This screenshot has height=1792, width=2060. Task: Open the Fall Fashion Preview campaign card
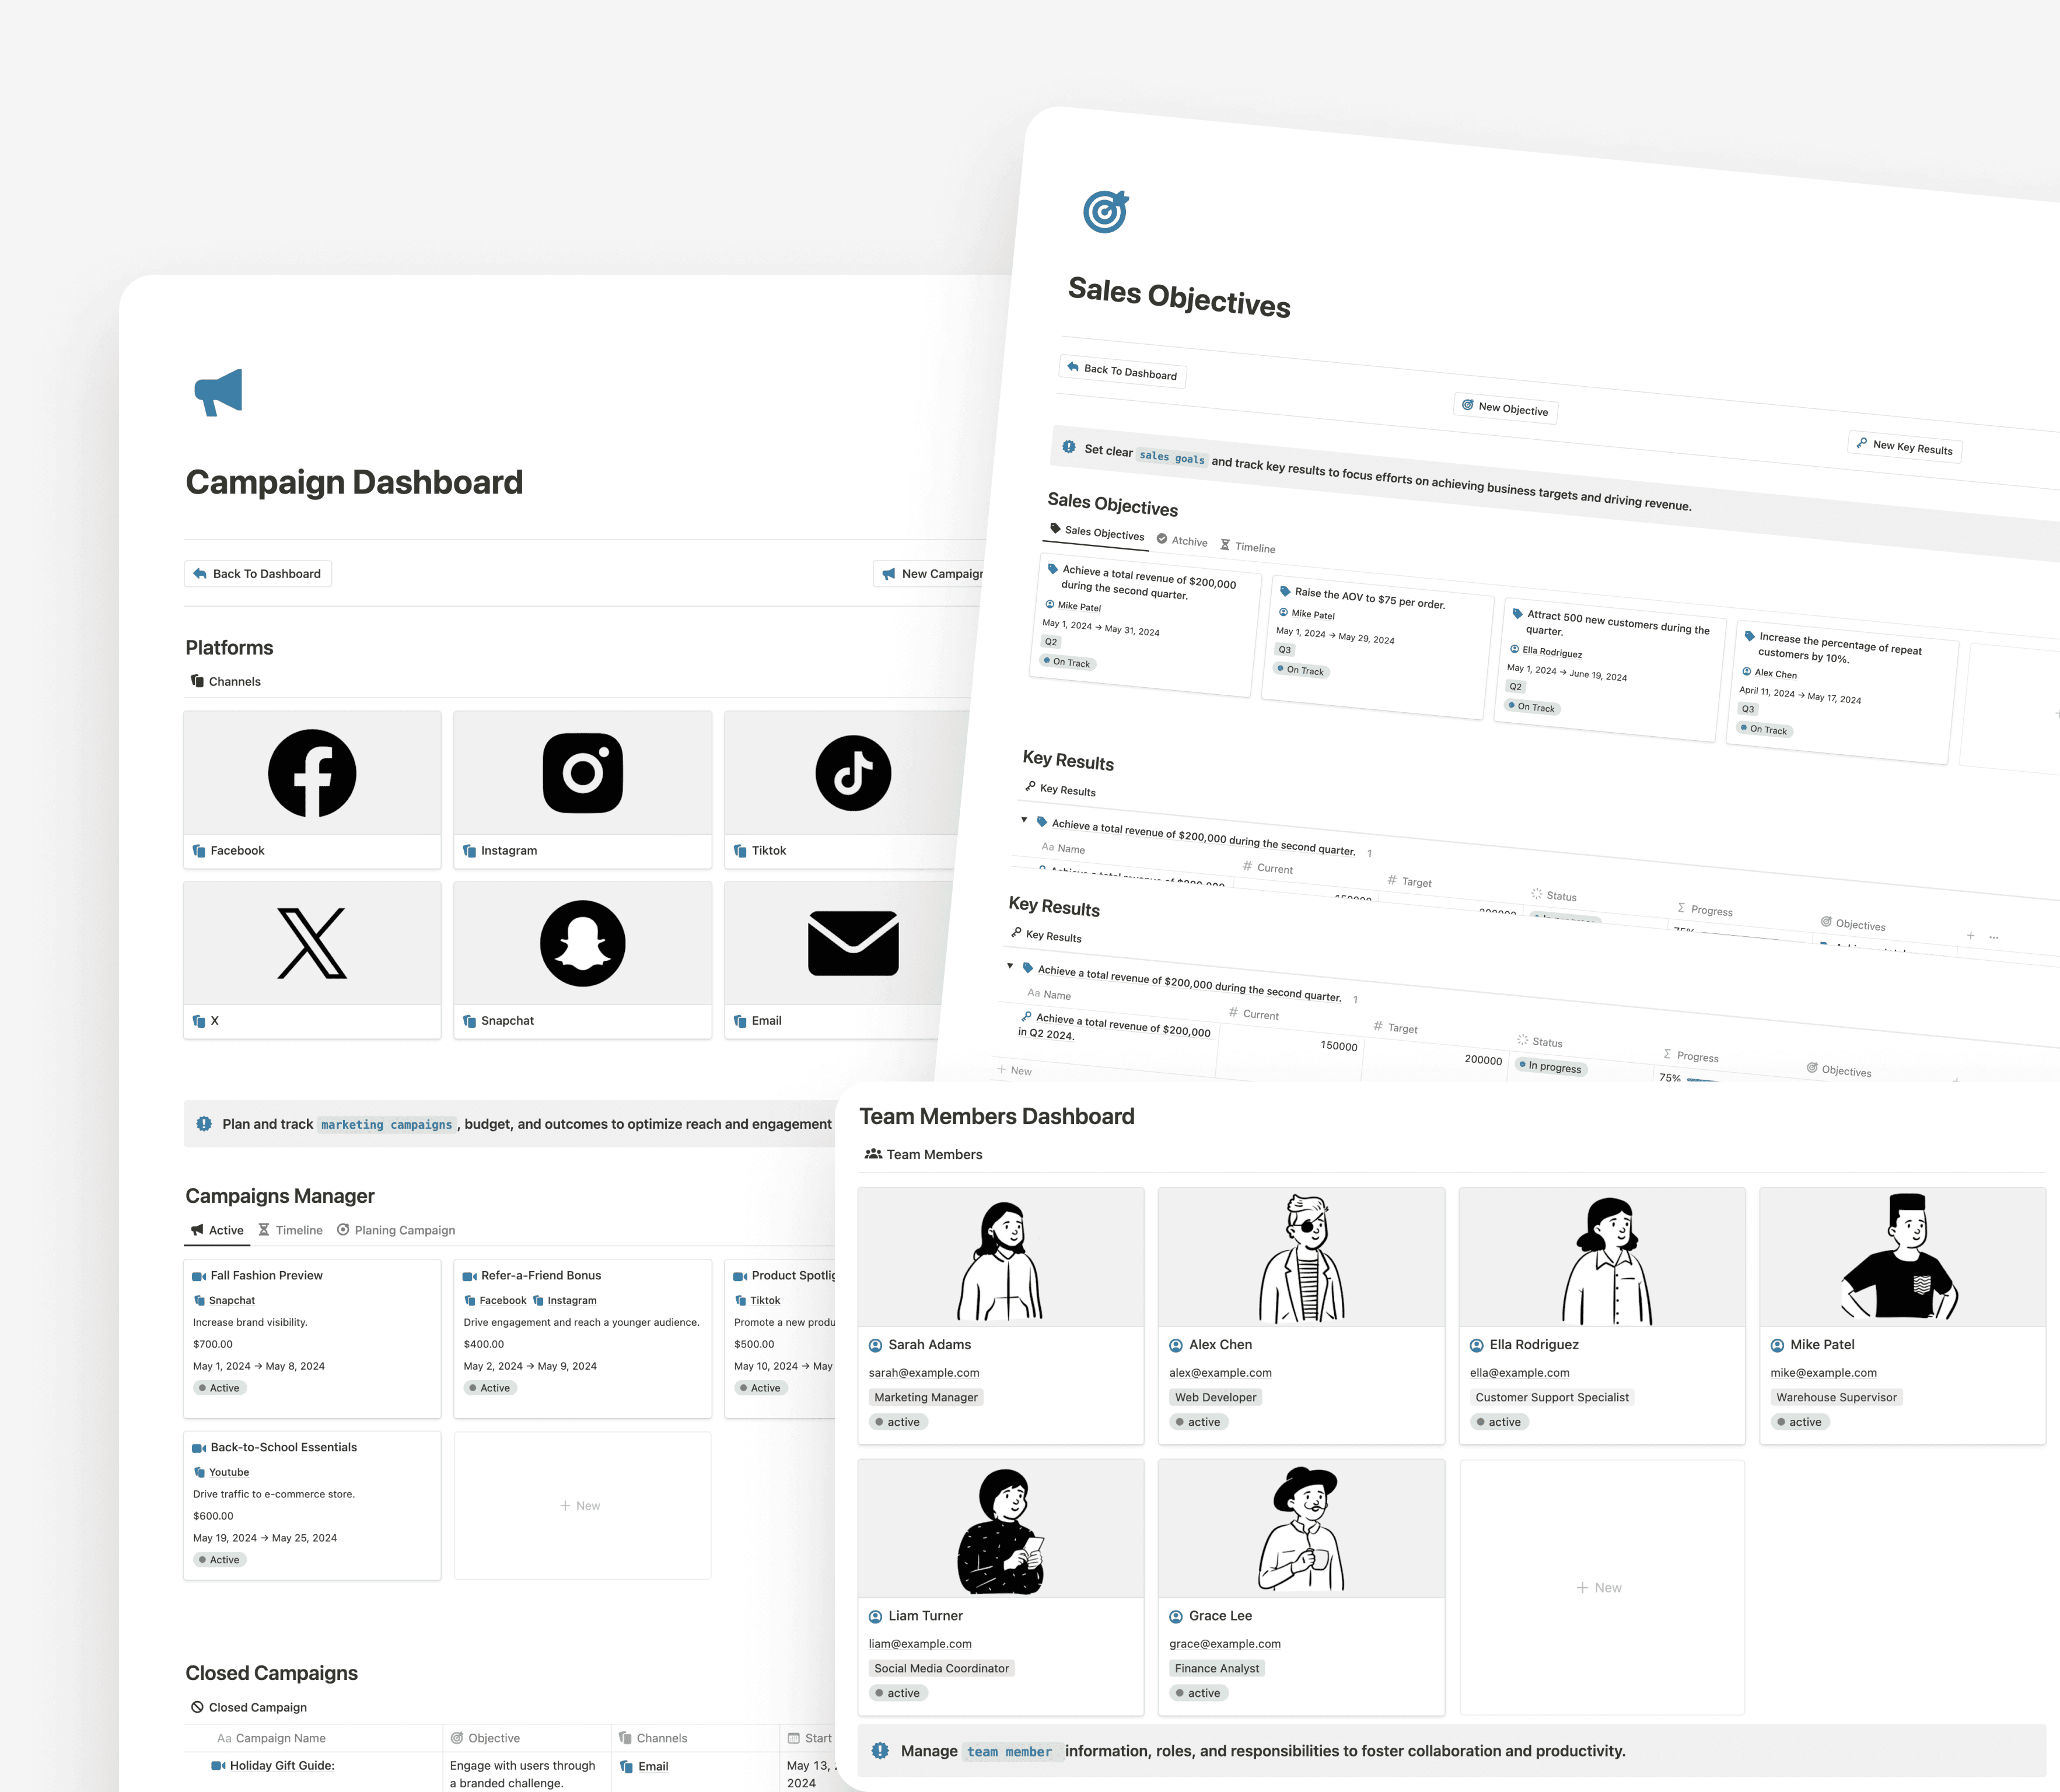266,1275
